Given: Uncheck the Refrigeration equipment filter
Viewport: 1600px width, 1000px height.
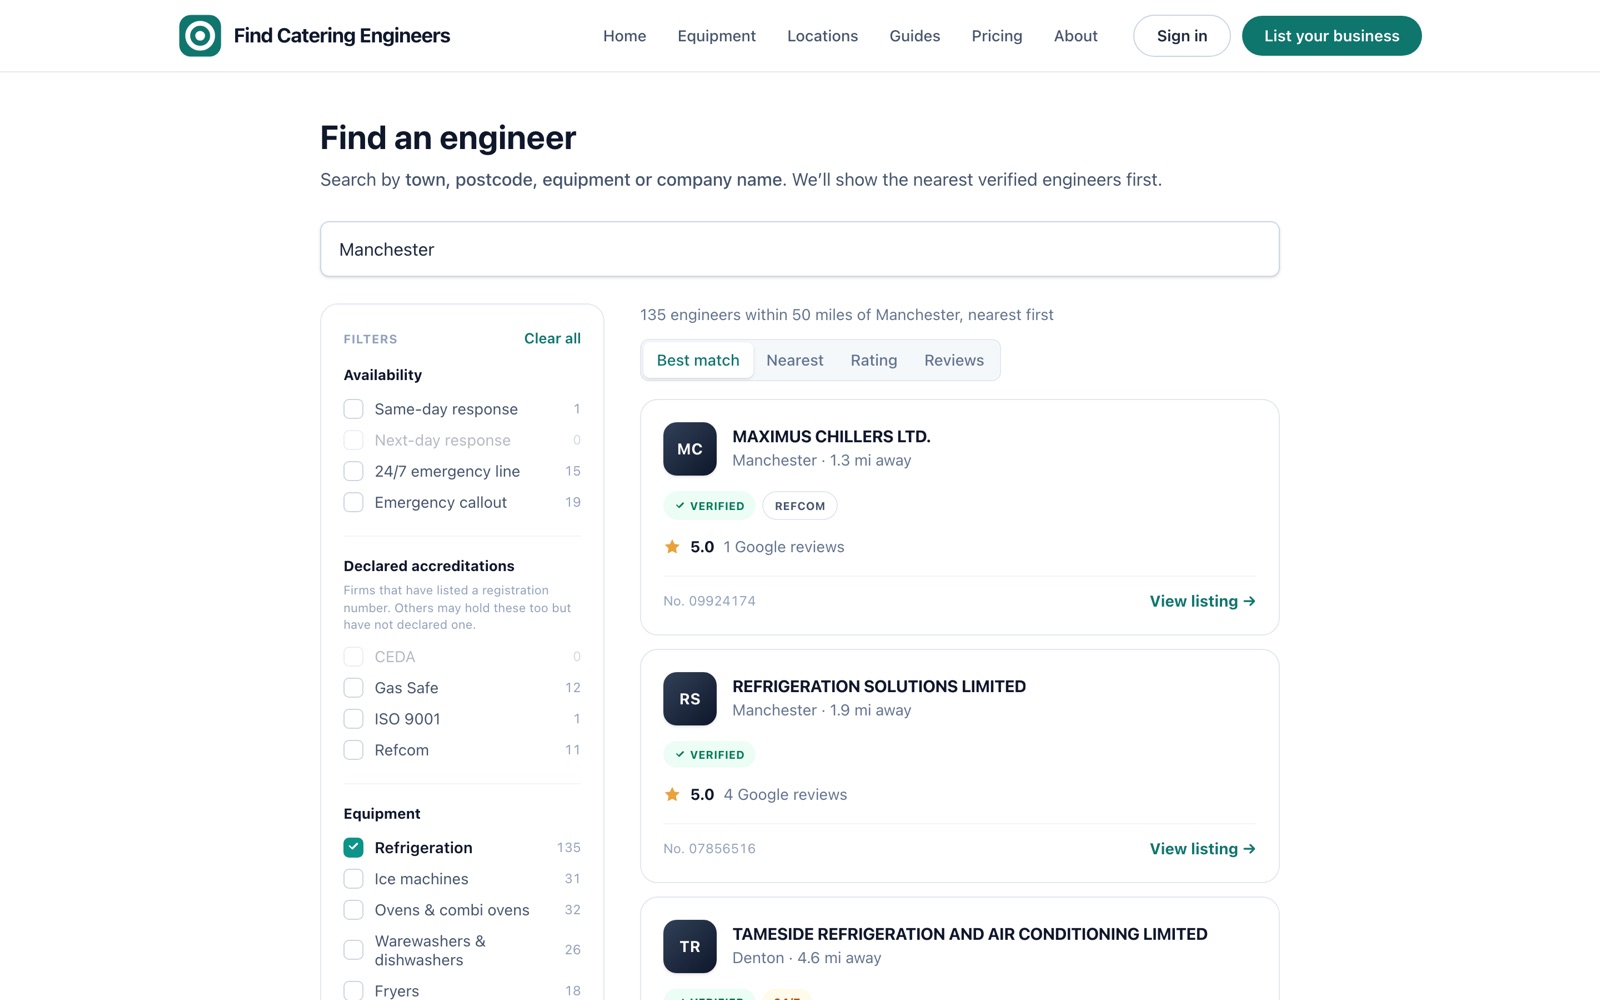Looking at the screenshot, I should (x=353, y=848).
